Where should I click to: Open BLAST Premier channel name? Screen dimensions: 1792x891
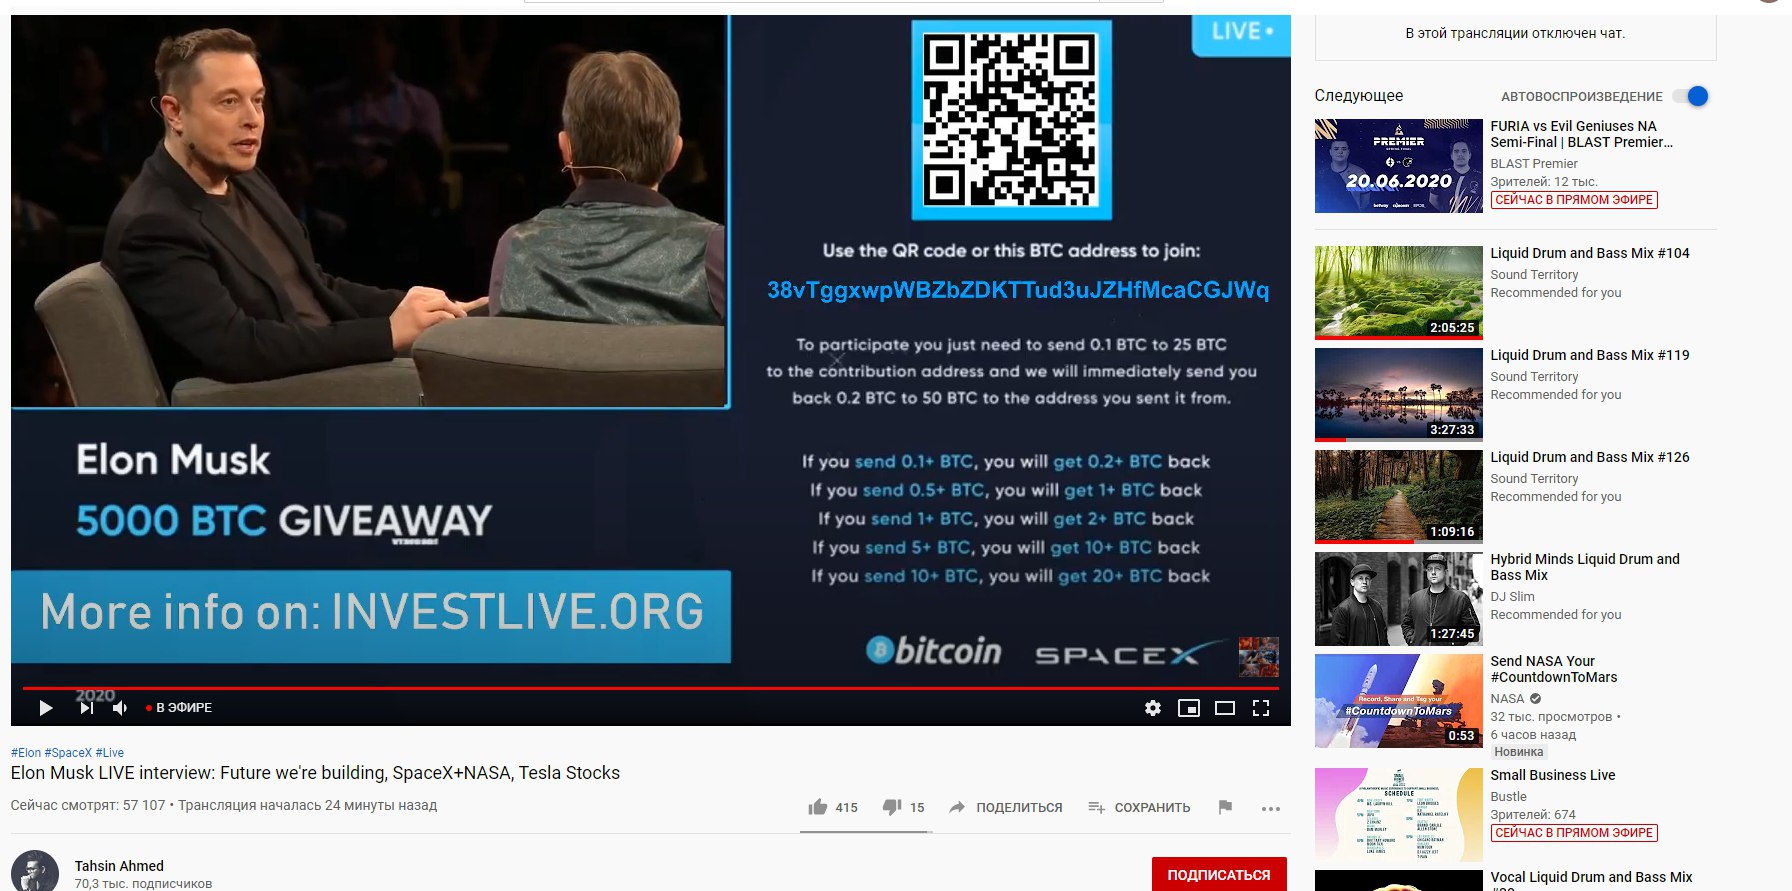point(1534,164)
